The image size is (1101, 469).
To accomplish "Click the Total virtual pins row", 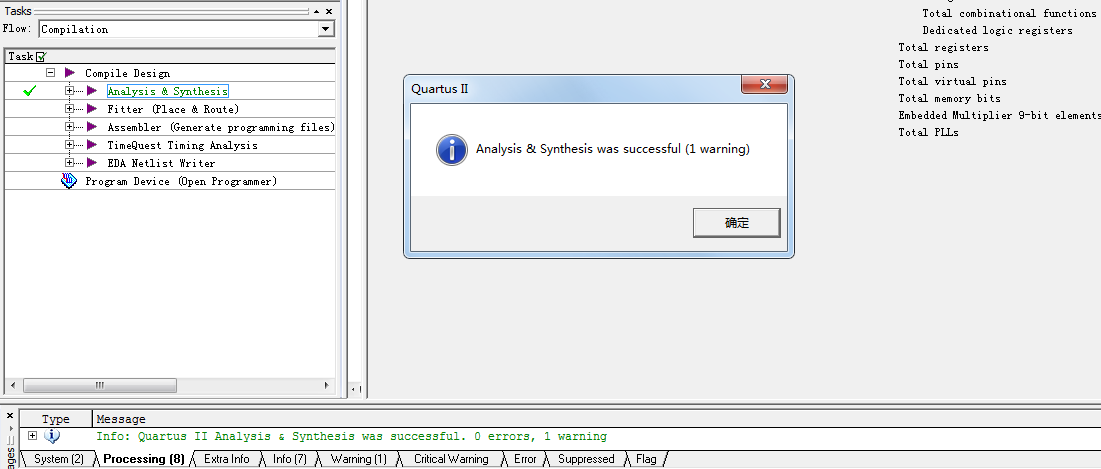I will coord(952,81).
